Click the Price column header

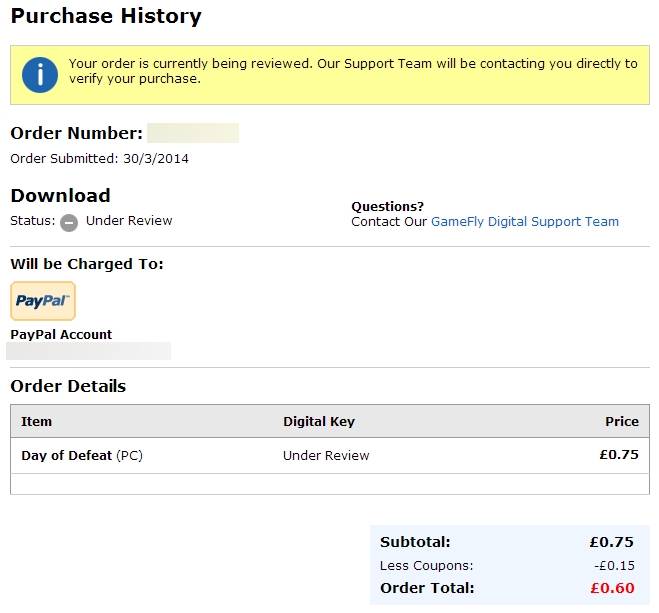pos(621,422)
